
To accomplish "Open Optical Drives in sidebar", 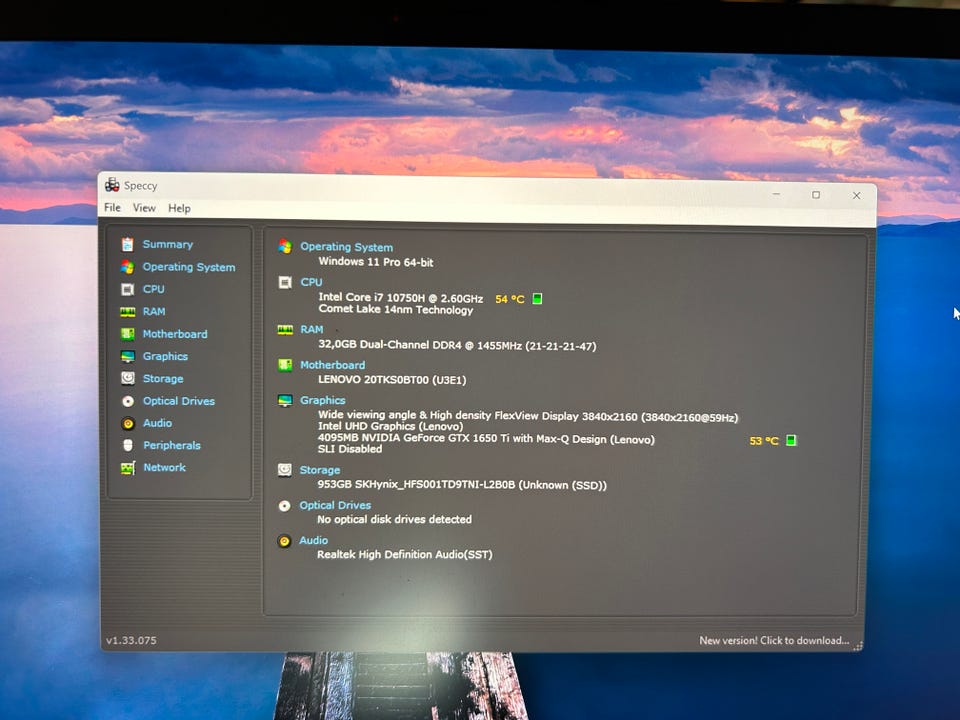I will click(x=179, y=401).
